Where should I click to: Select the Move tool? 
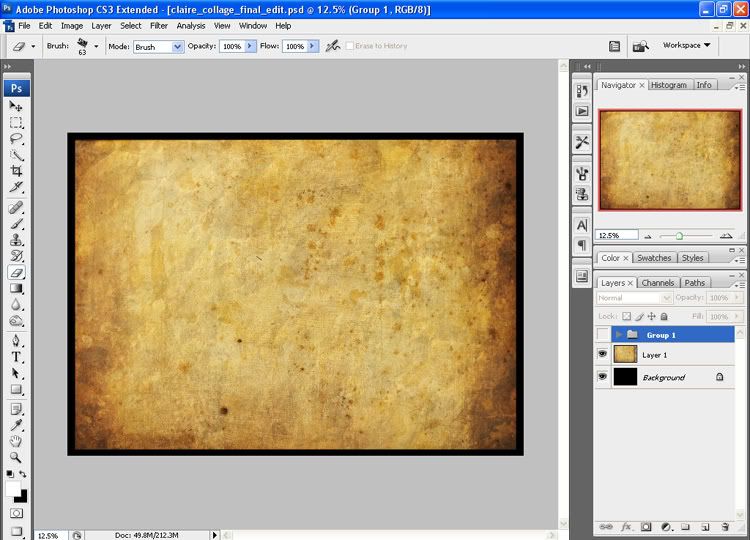click(x=16, y=106)
